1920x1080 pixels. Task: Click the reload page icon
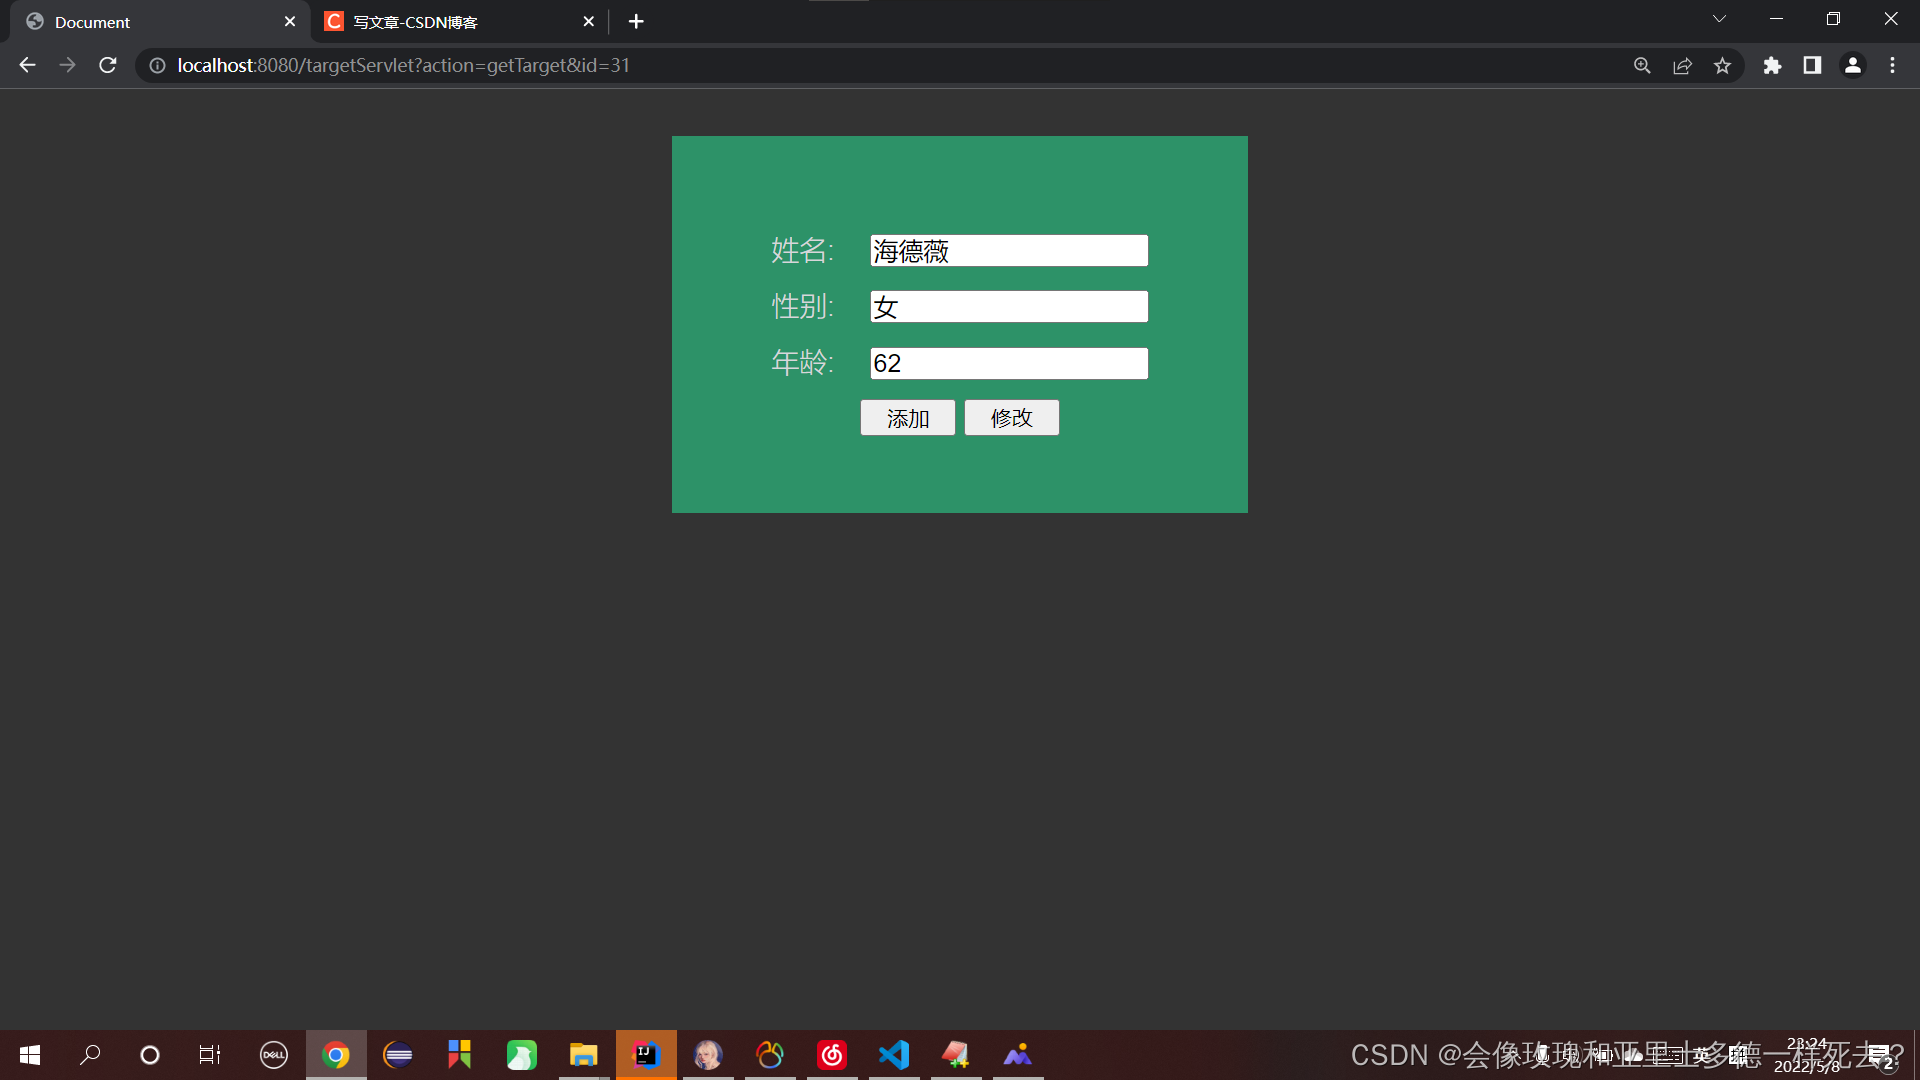[107, 65]
